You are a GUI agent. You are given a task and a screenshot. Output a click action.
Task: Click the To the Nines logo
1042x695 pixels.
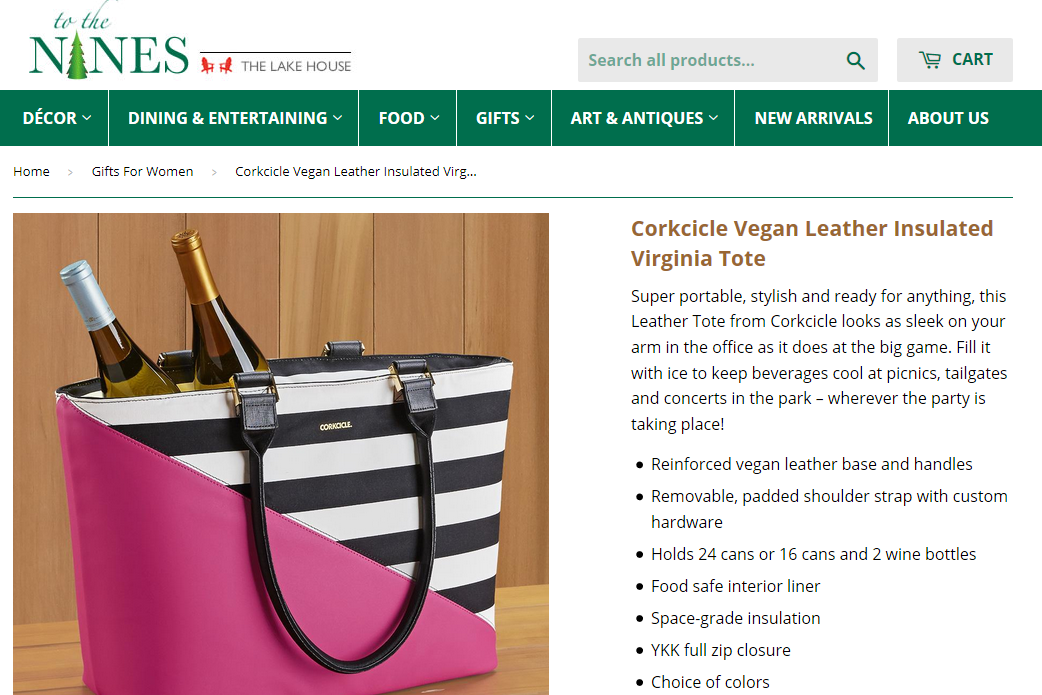pos(109,40)
